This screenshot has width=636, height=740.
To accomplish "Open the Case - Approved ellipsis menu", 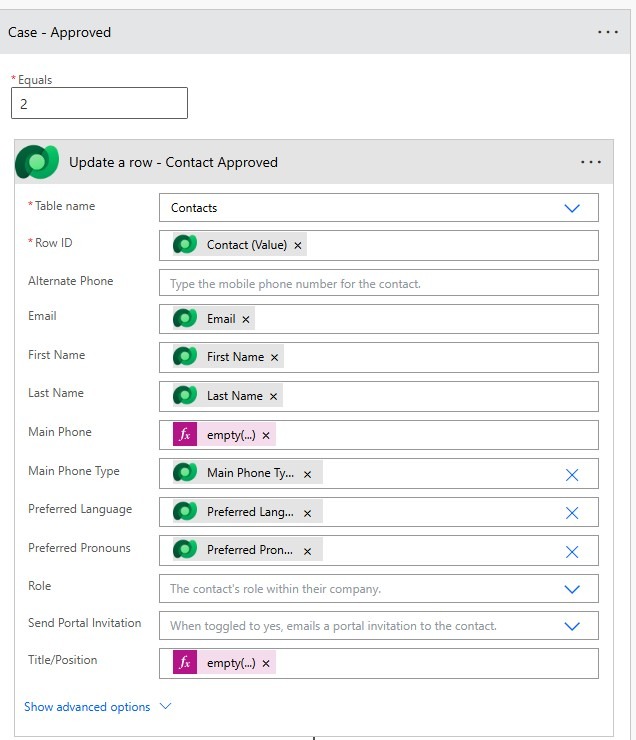I will click(x=608, y=32).
